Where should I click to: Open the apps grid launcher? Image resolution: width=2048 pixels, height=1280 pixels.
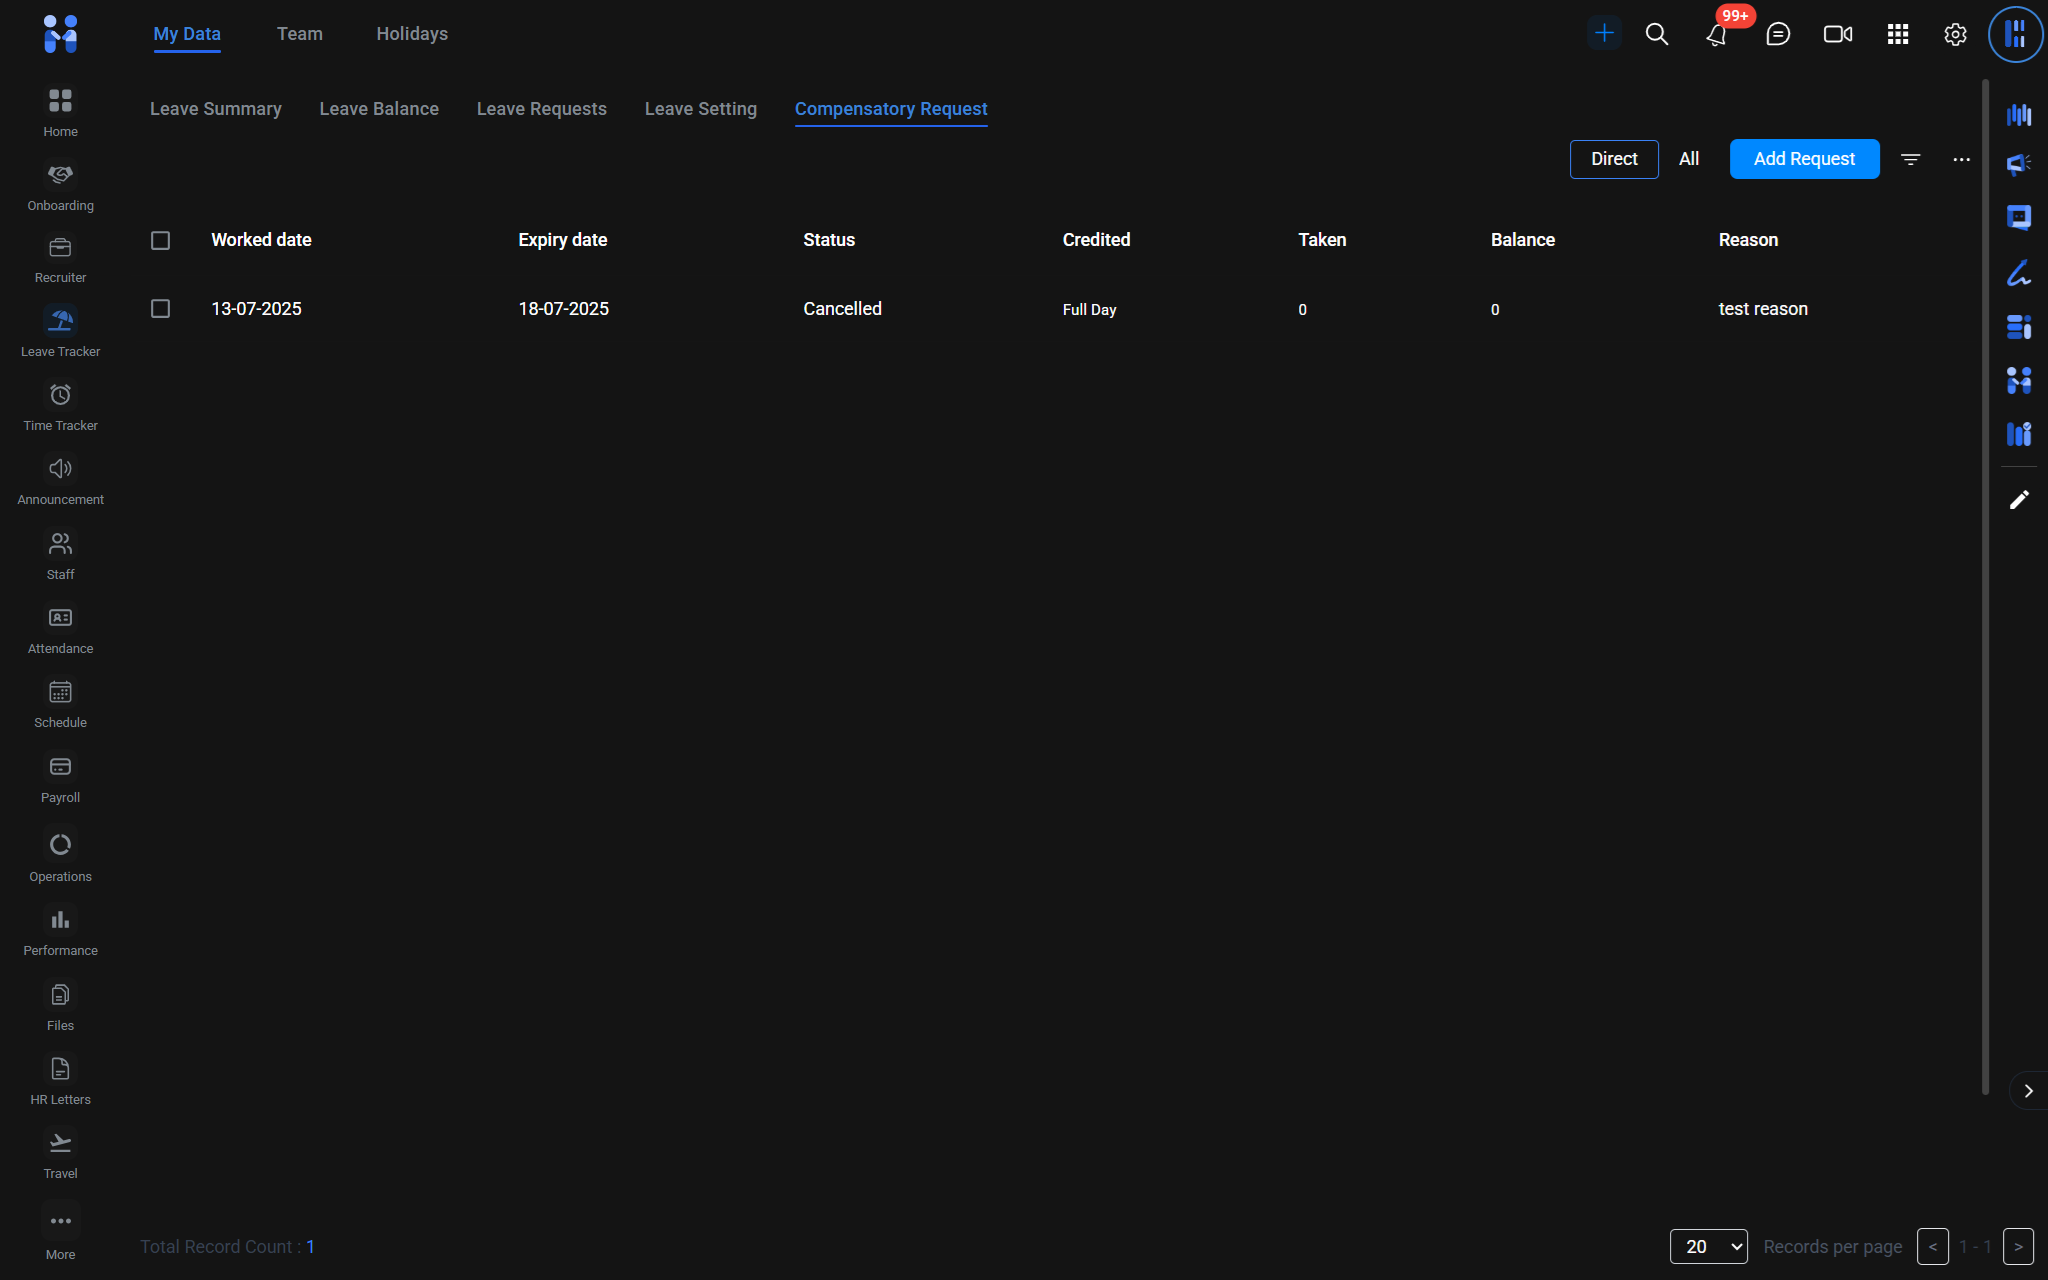[x=1897, y=35]
